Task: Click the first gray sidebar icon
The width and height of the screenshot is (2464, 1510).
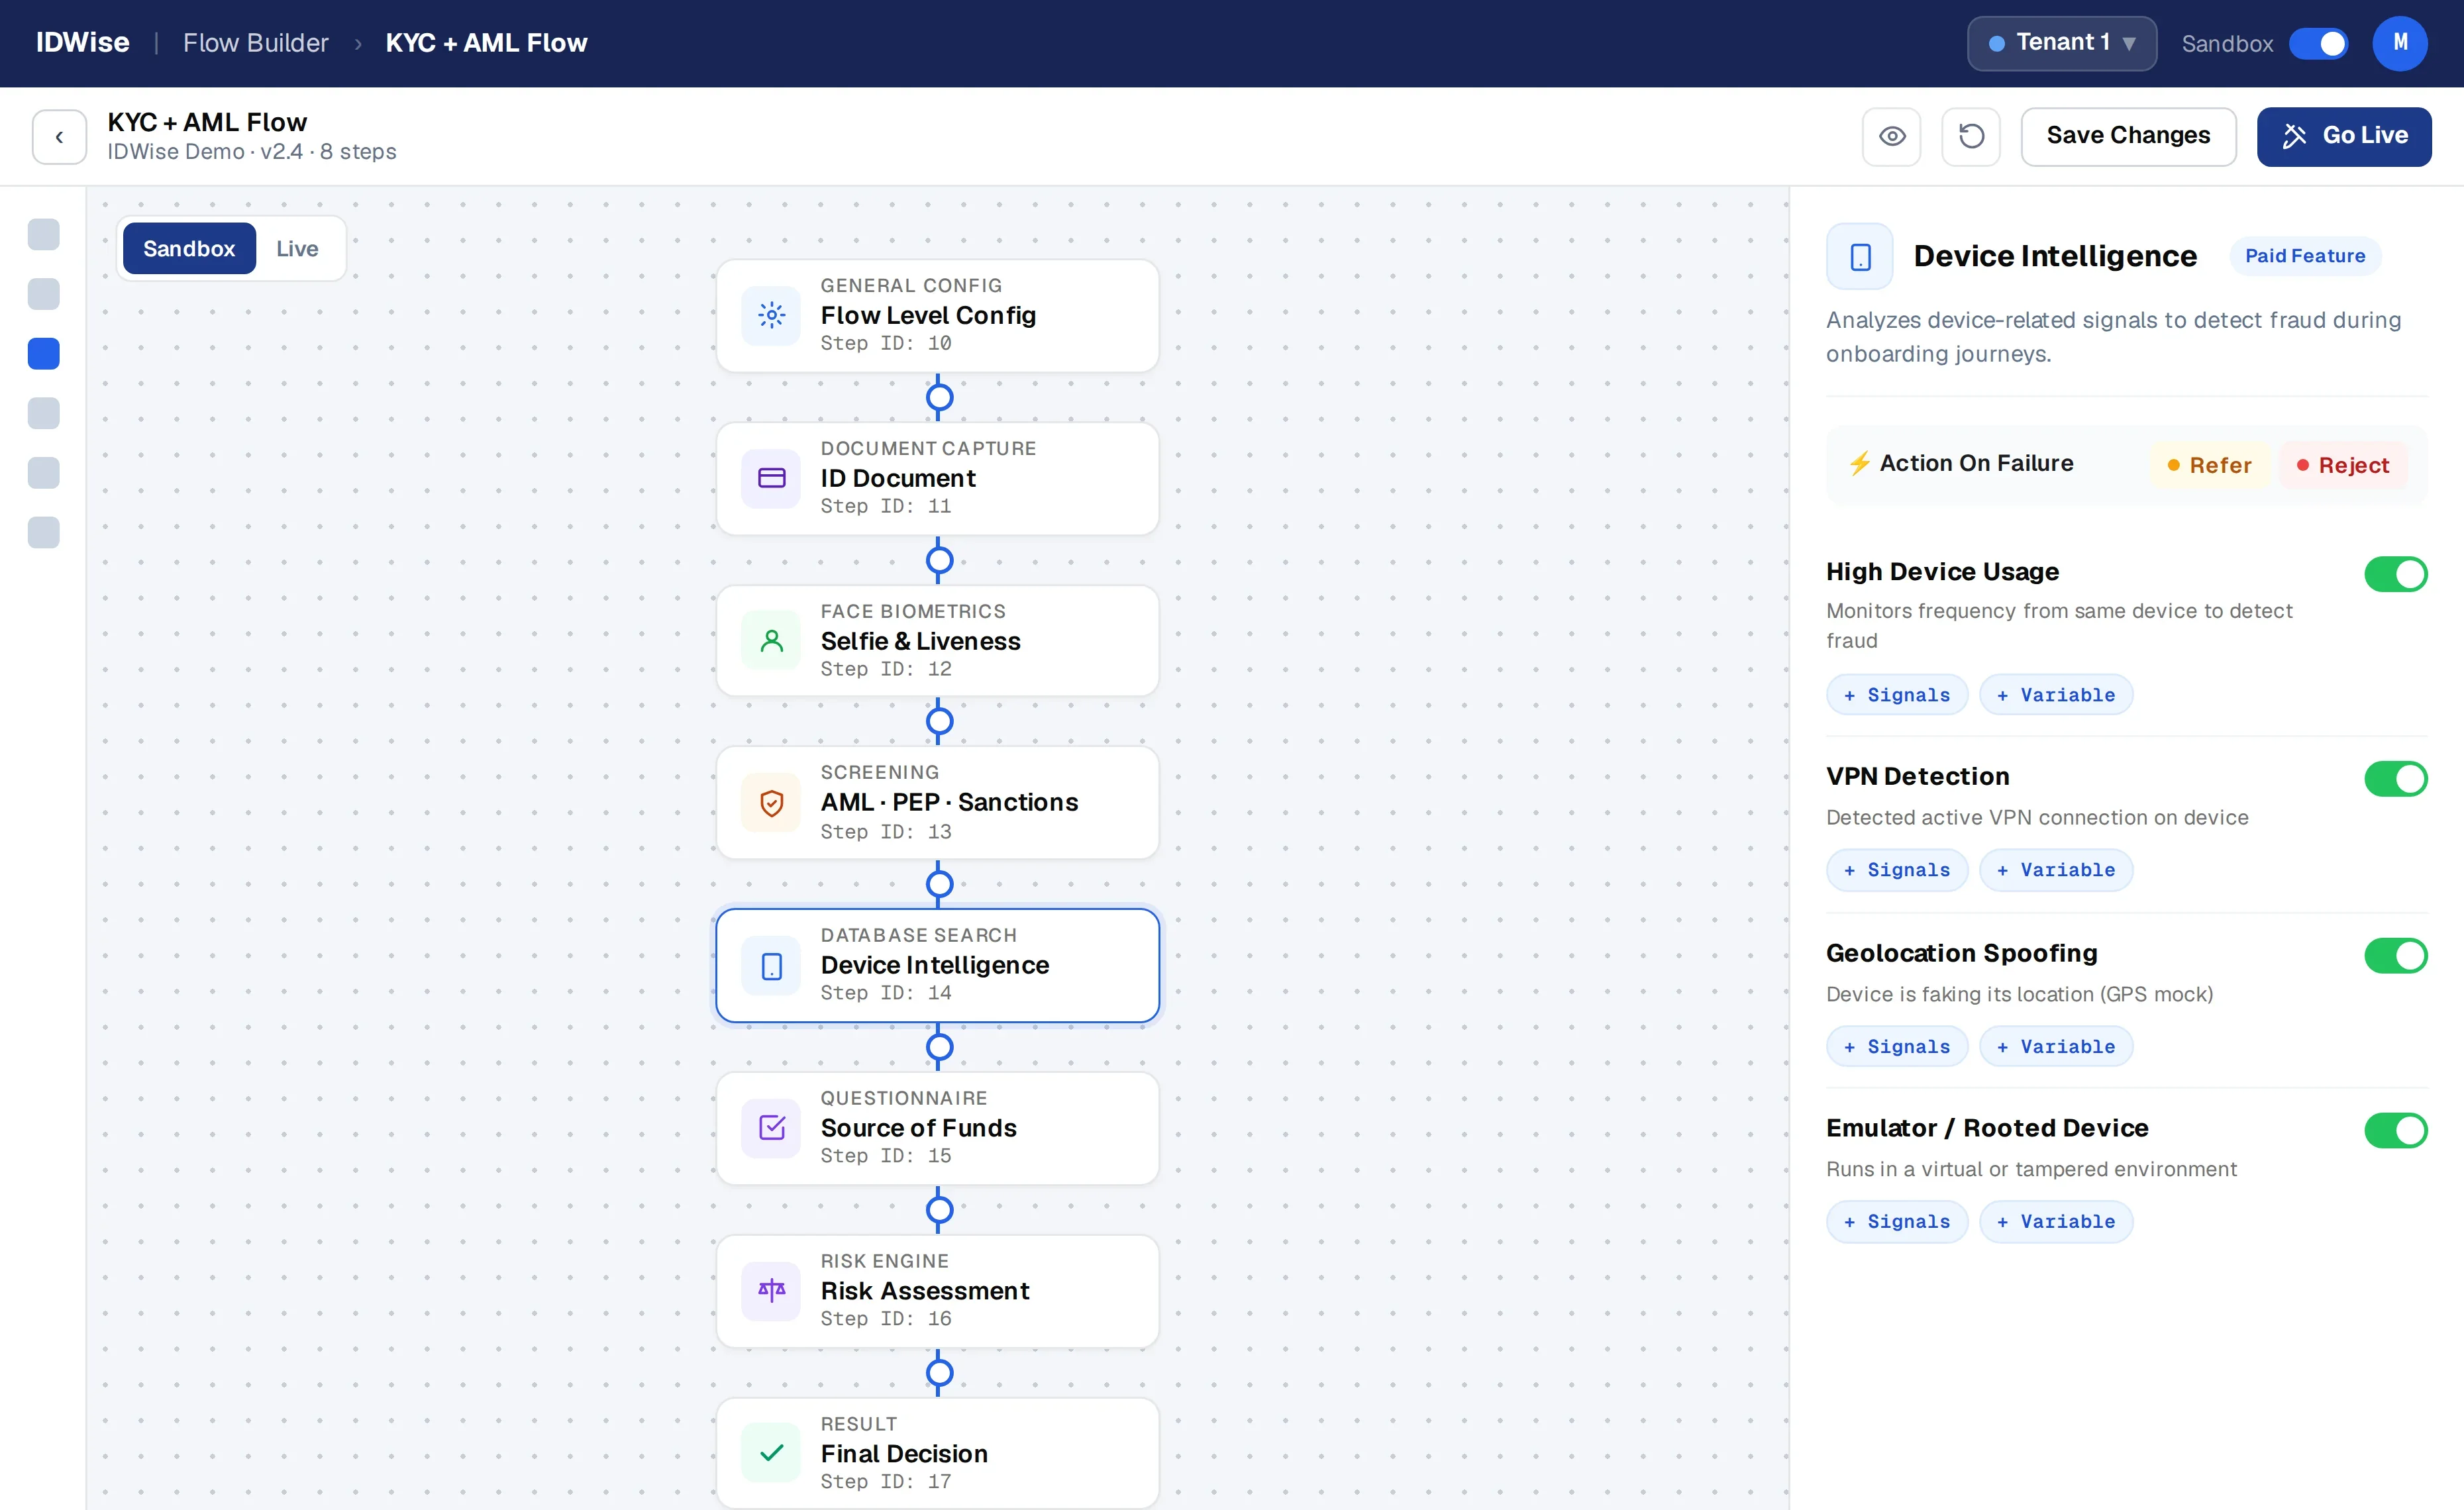Action: [44, 234]
